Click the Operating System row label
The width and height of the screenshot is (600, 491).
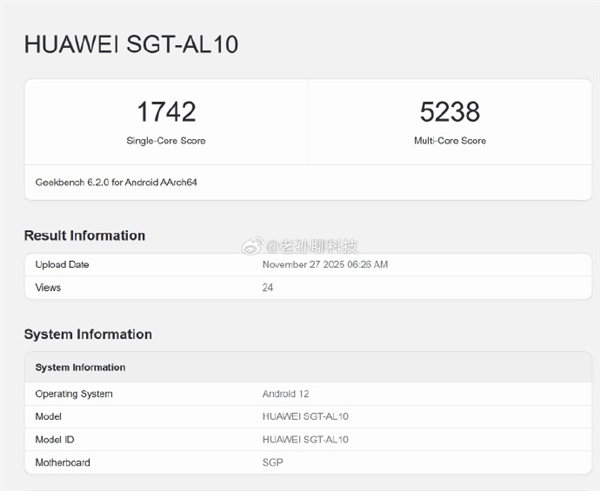pos(74,394)
